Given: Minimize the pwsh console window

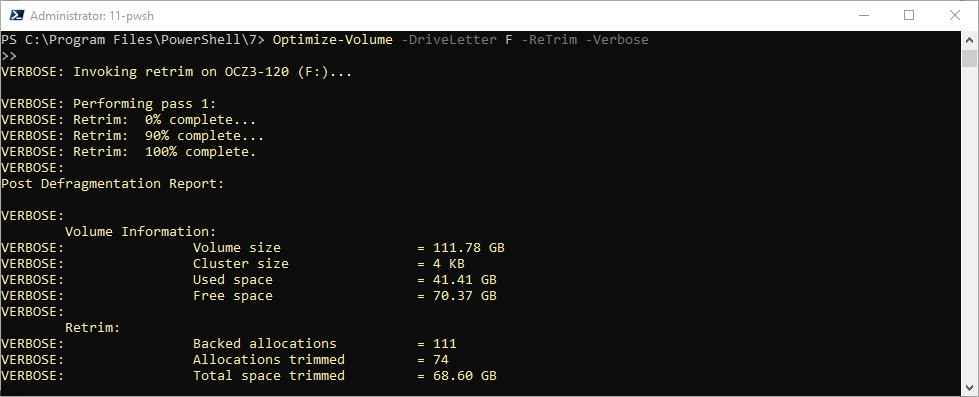Looking at the screenshot, I should [863, 16].
